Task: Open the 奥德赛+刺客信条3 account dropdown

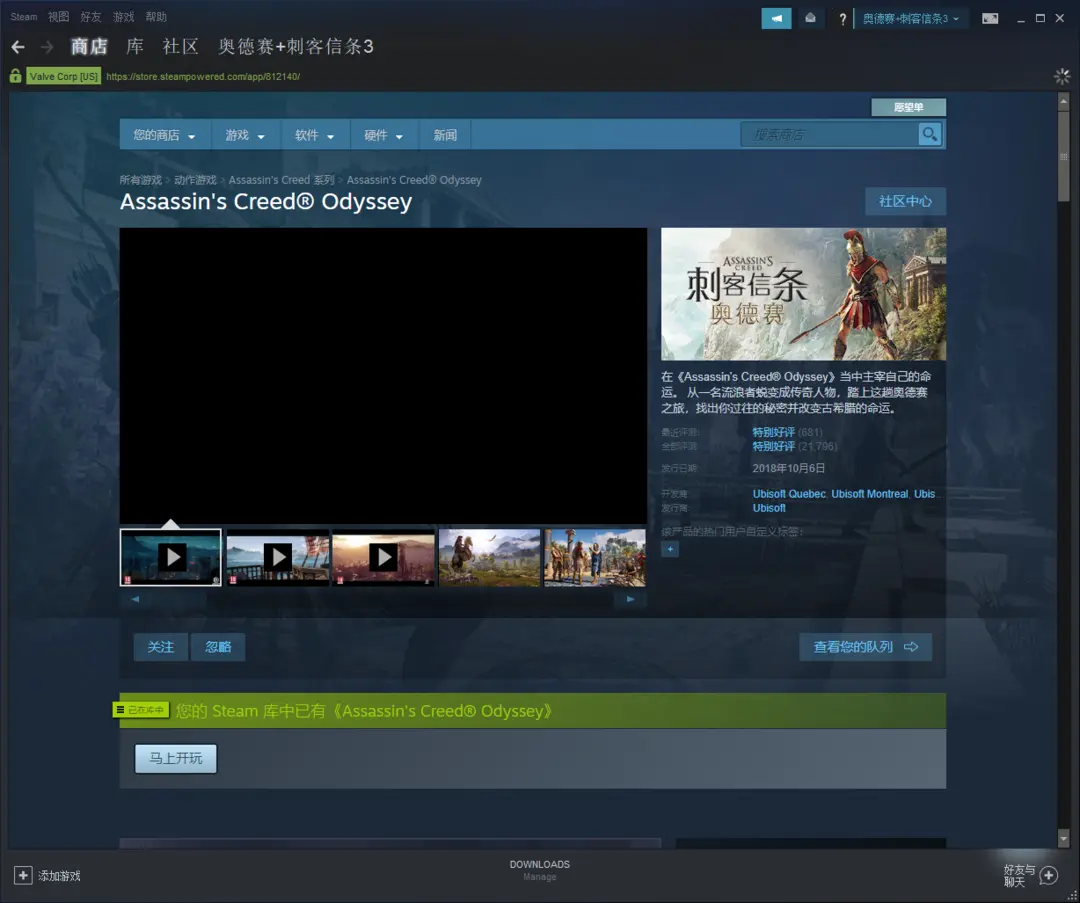Action: (x=911, y=19)
